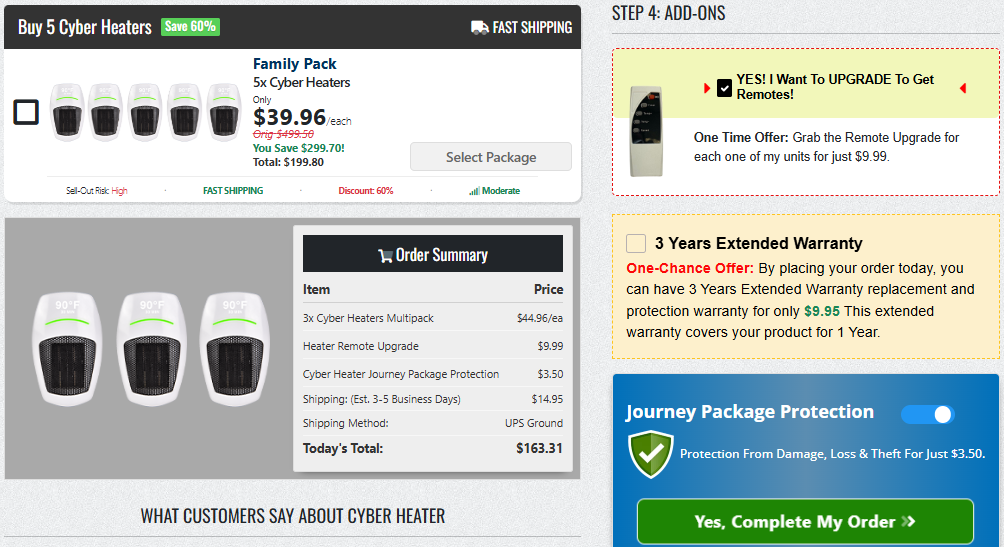This screenshot has height=547, width=1004.
Task: Click the green shield checkmark icon
Action: pyautogui.click(x=651, y=454)
